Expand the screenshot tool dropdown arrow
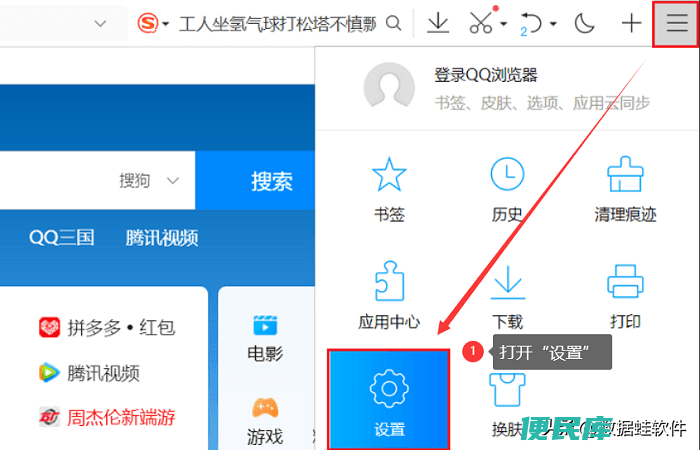 click(x=504, y=24)
